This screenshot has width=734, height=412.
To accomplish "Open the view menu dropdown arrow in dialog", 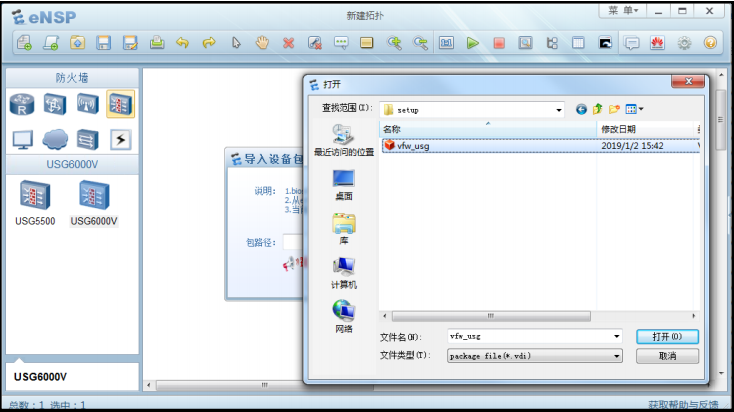I will pyautogui.click(x=641, y=109).
